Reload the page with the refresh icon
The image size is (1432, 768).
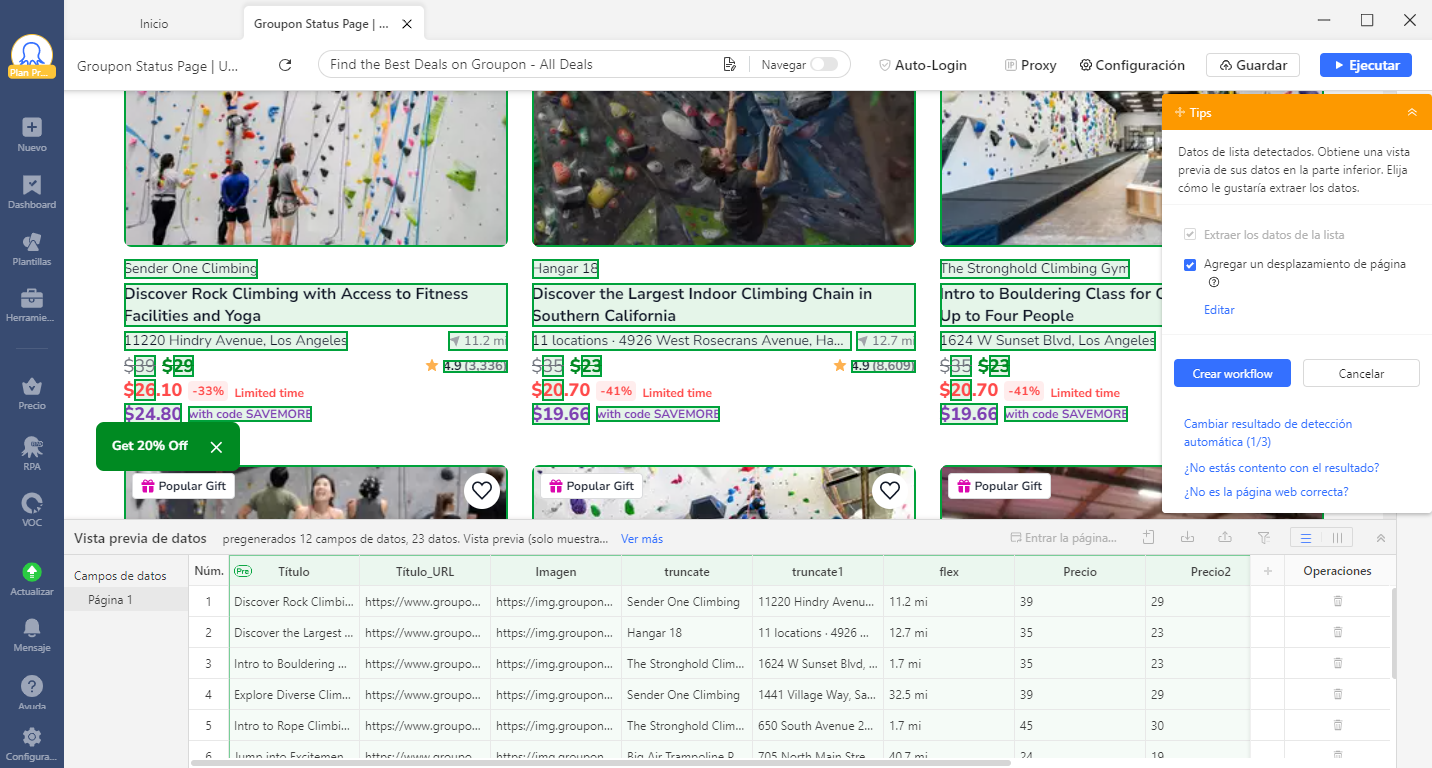coord(285,65)
